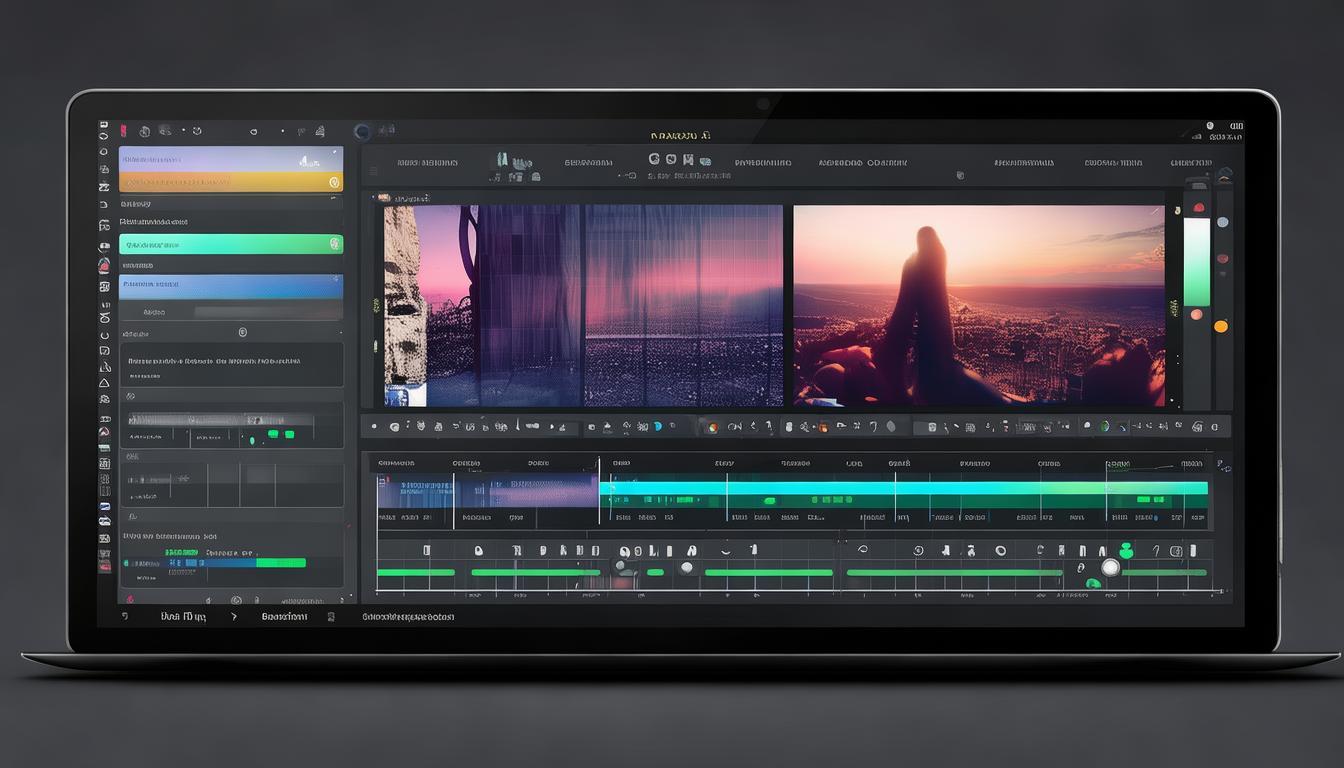
Task: Open the rightmost tab in top tab bar
Action: [1190, 162]
